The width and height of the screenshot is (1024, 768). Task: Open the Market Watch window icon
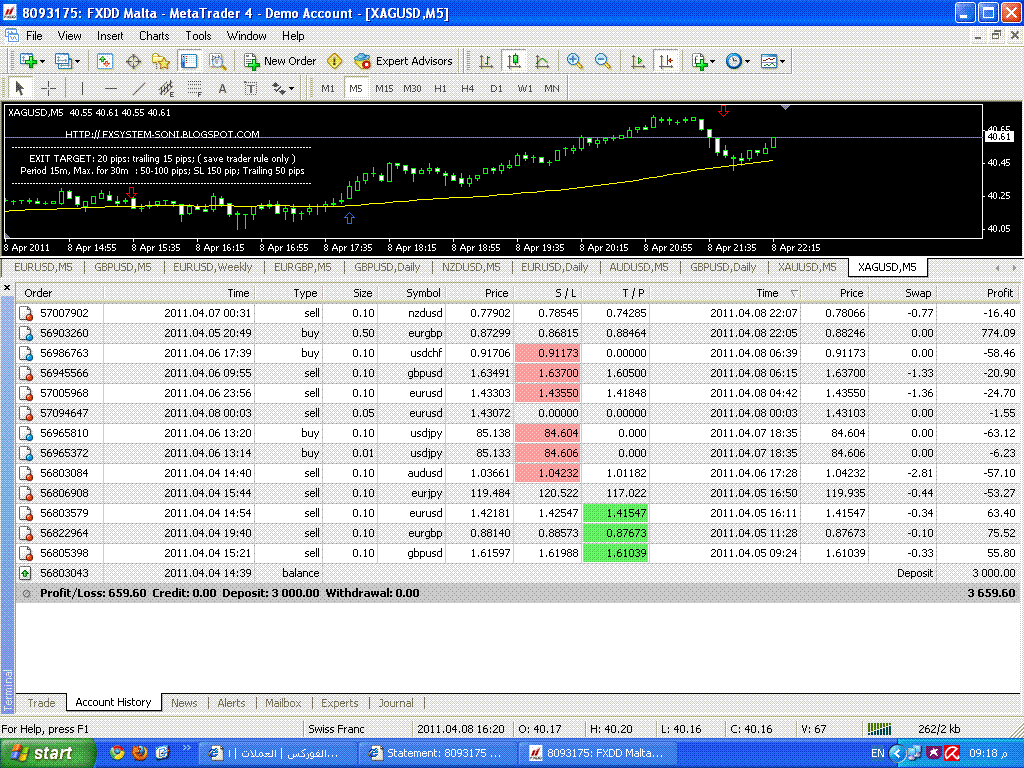(x=105, y=61)
